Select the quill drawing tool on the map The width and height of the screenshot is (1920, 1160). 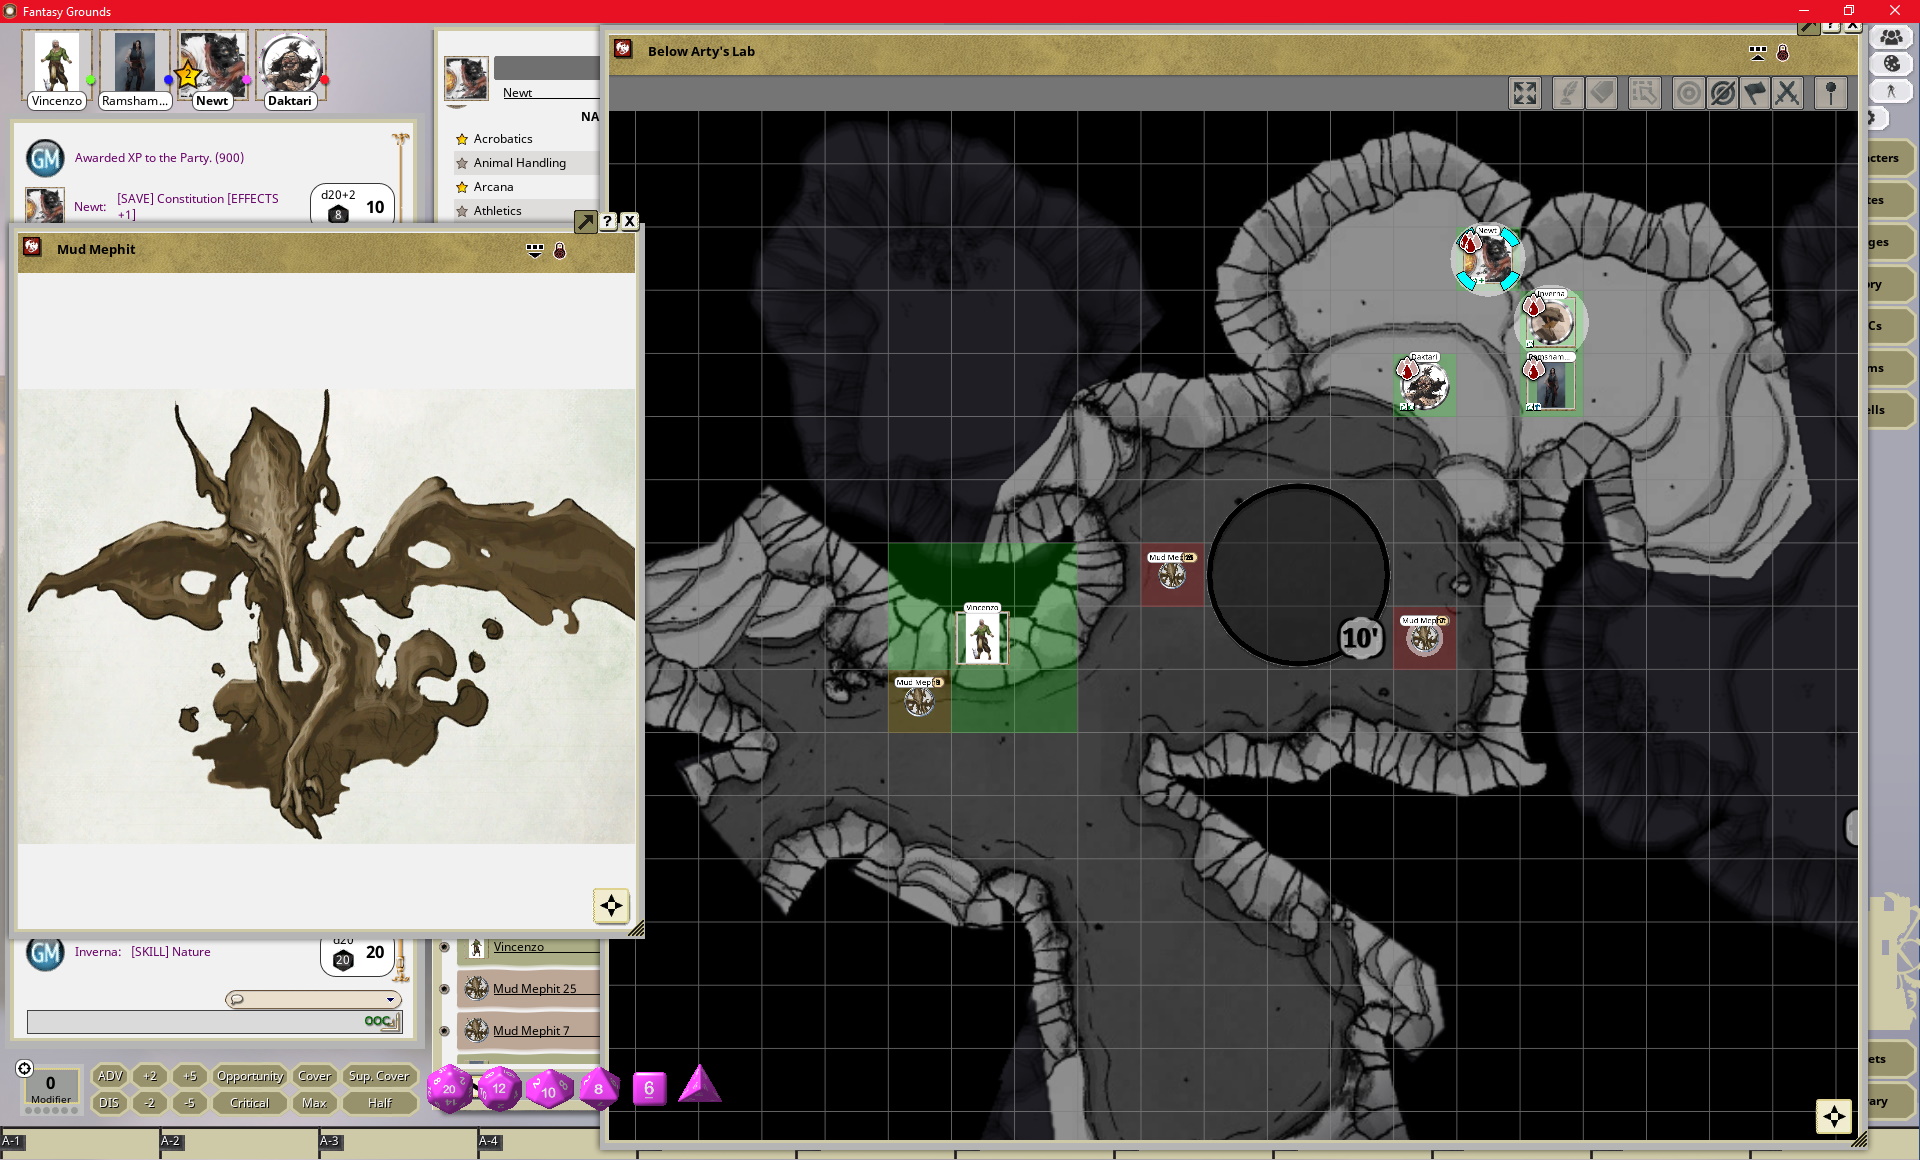pos(1568,93)
